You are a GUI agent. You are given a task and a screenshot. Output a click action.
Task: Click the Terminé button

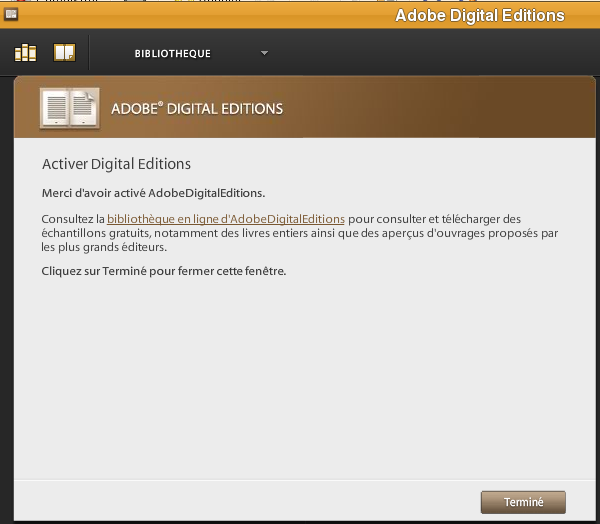click(x=523, y=502)
